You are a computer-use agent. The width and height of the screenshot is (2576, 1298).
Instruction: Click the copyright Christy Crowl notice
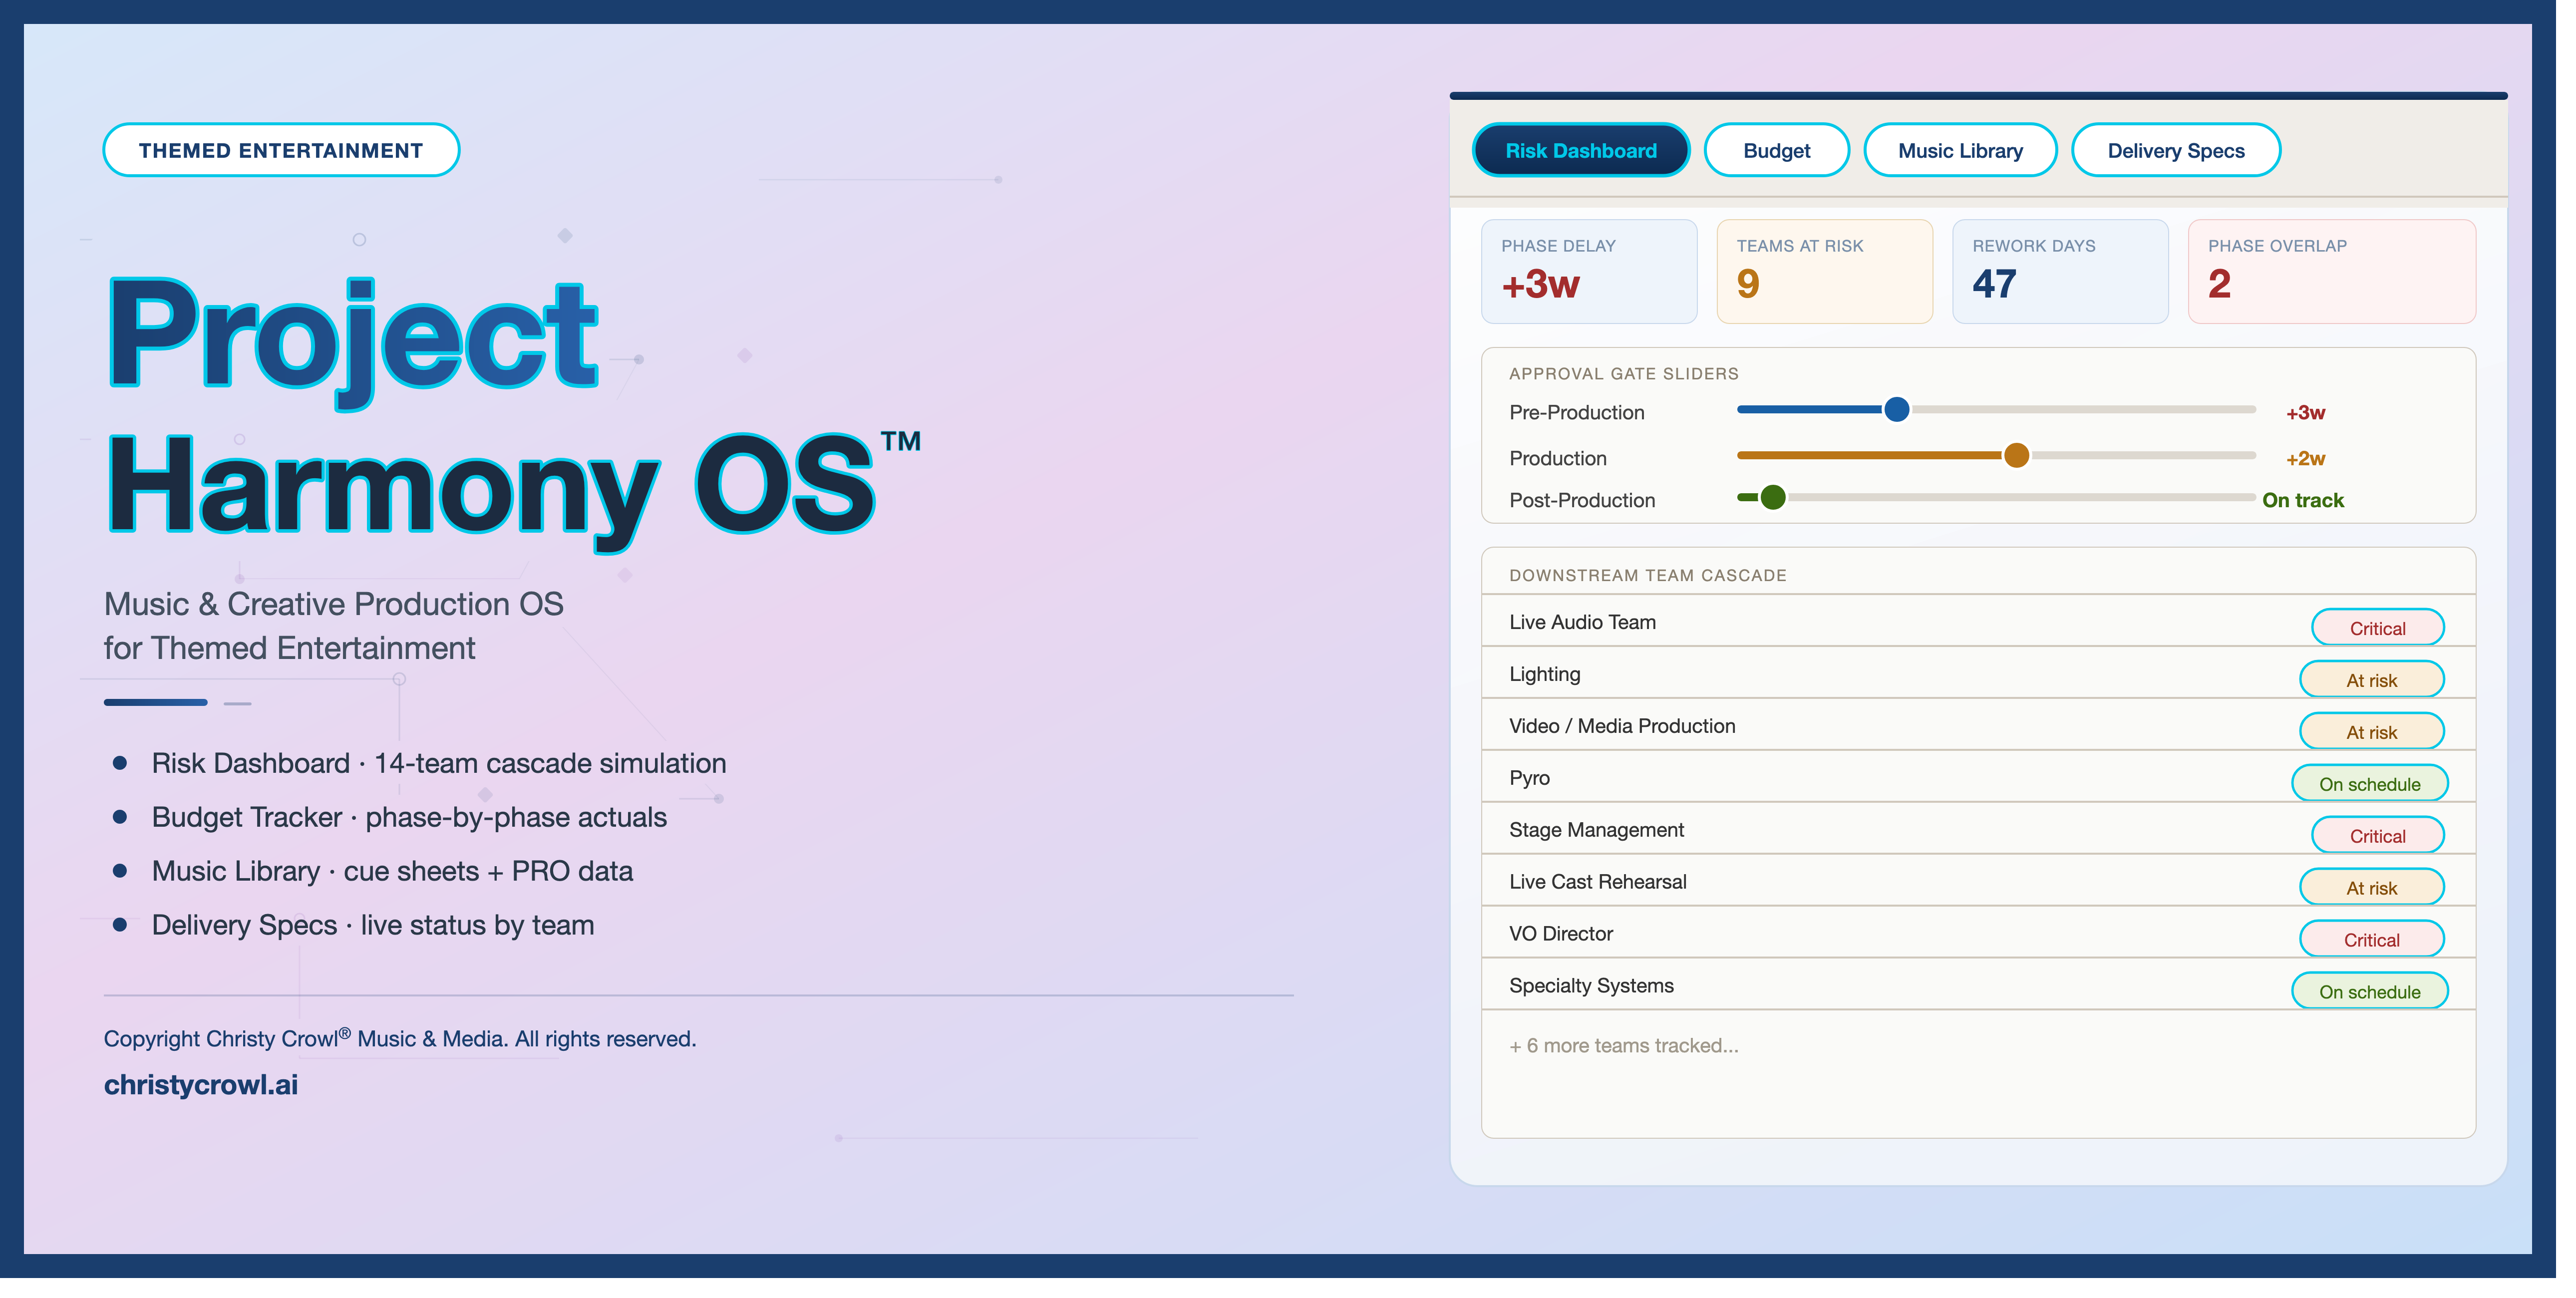click(x=400, y=1039)
